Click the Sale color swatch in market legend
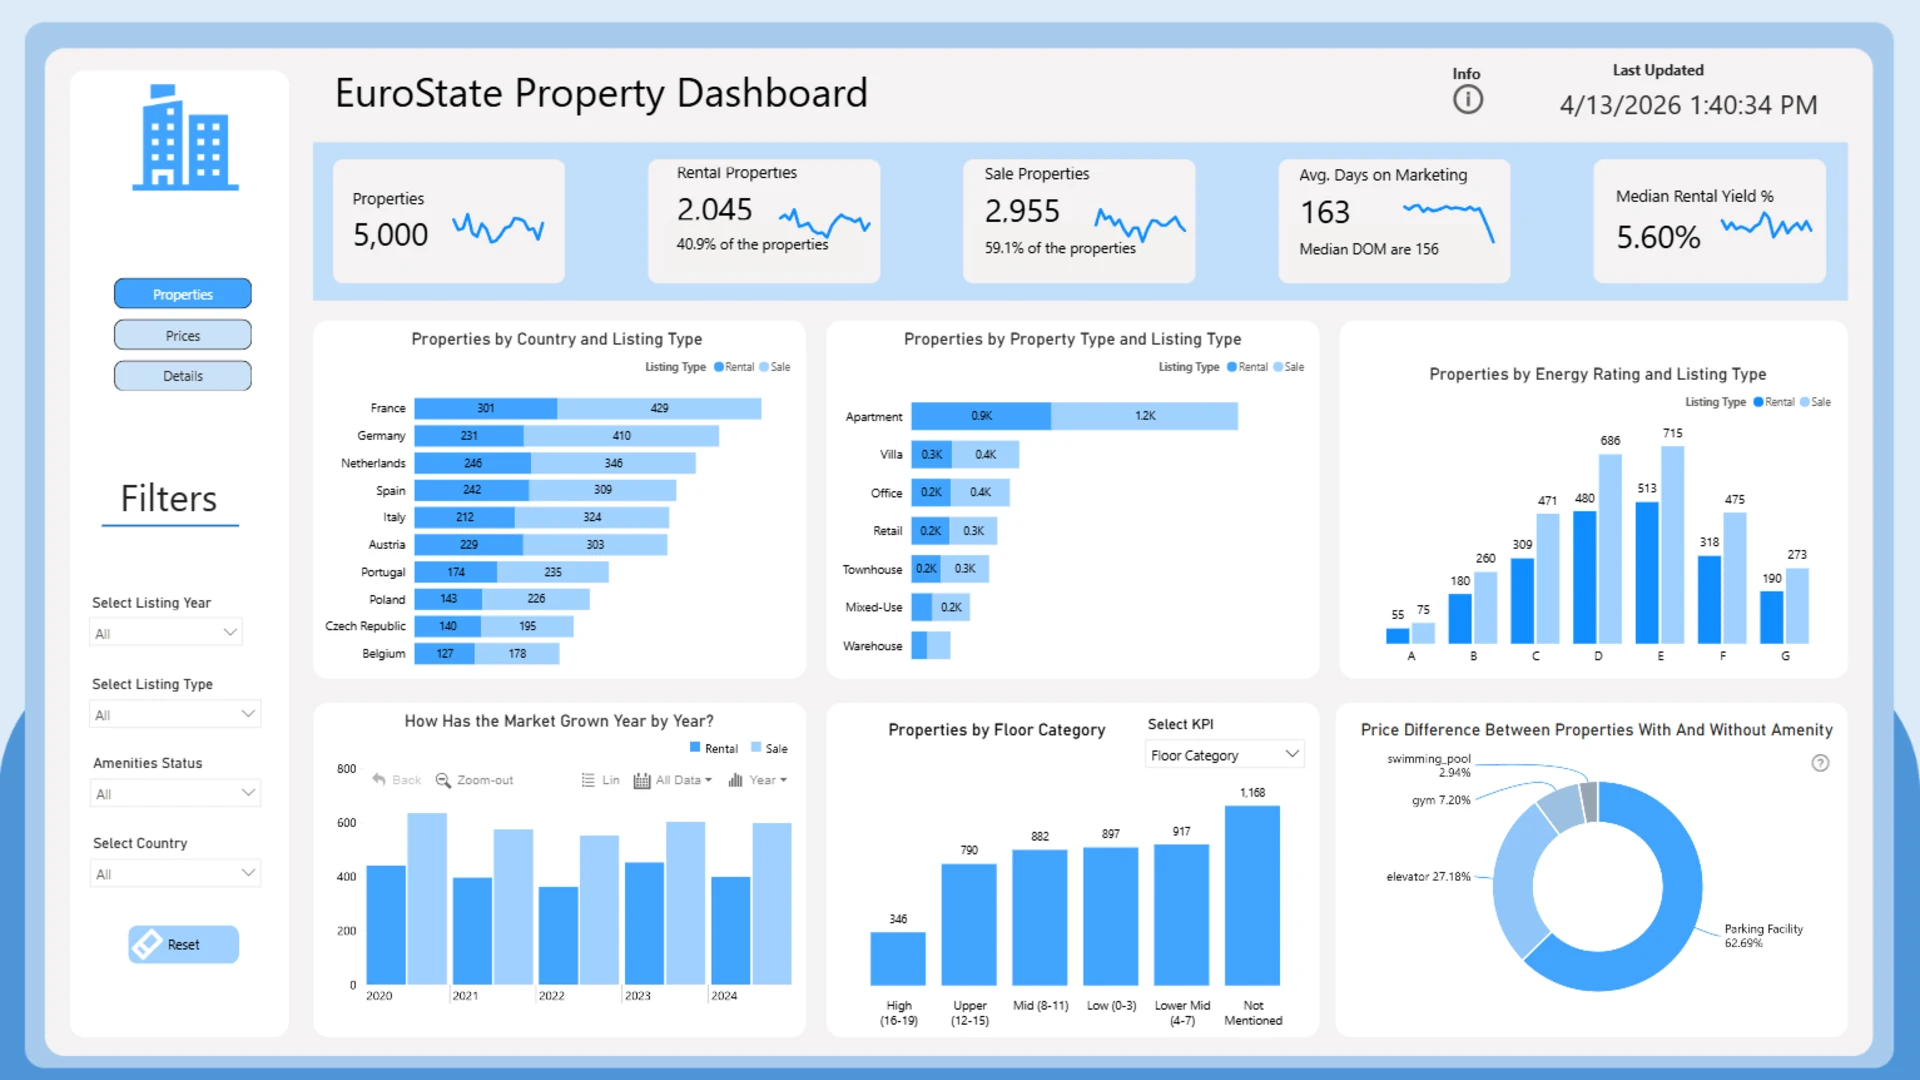Screen dimensions: 1920x1080 point(757,748)
